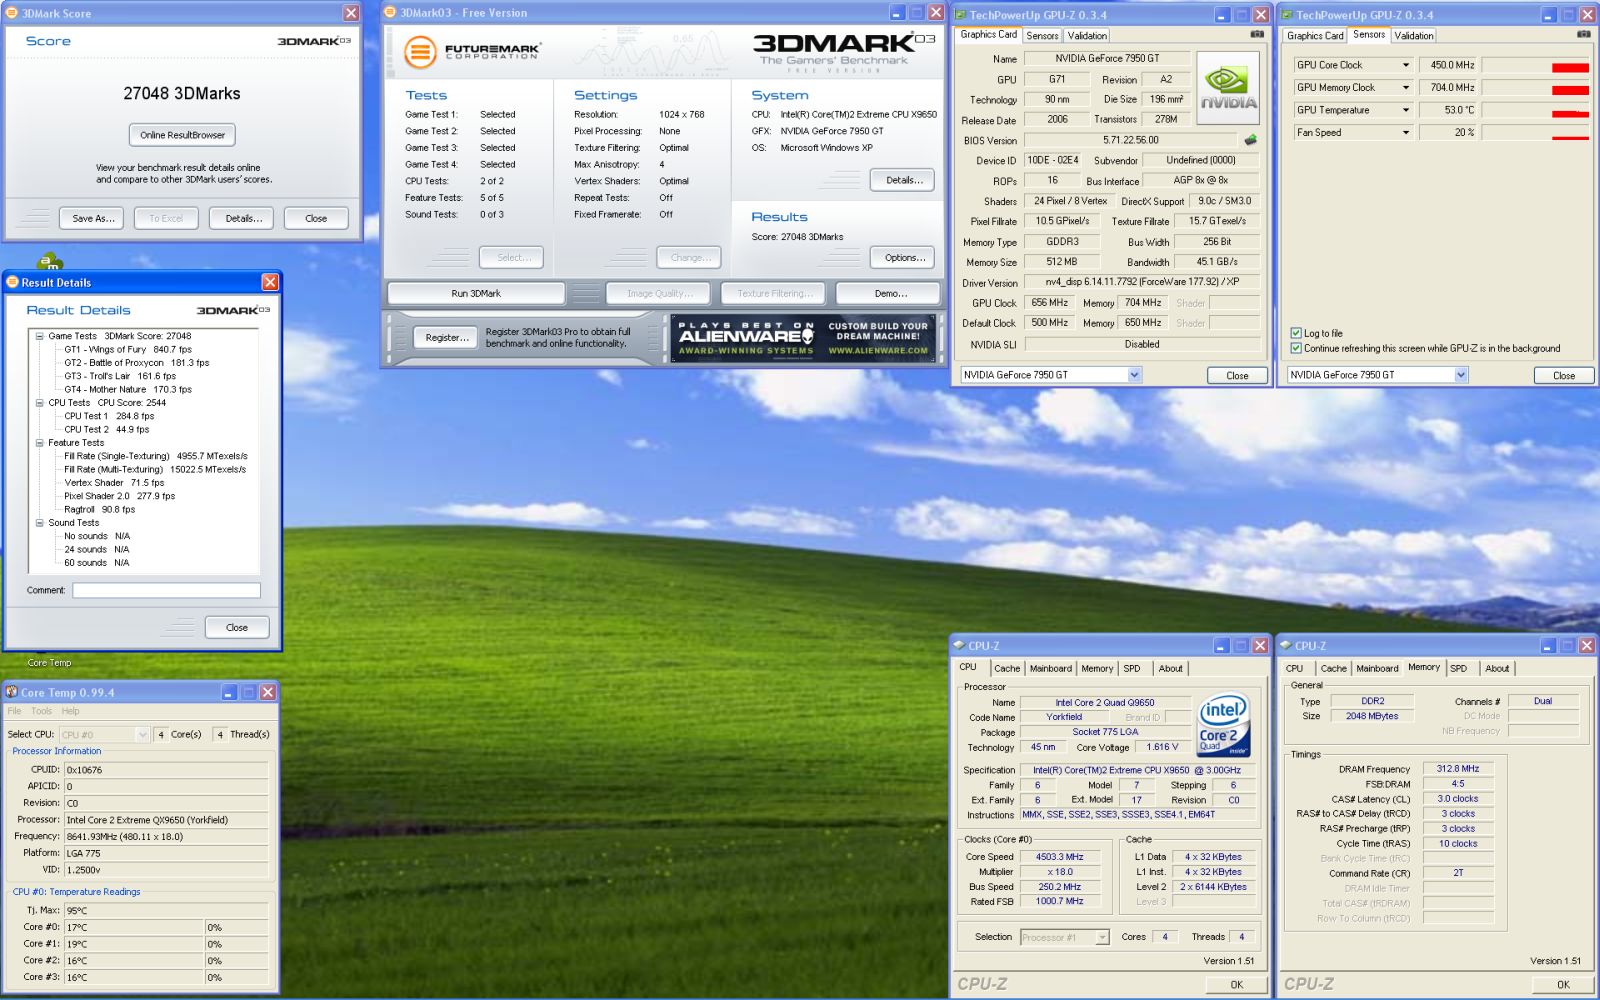The image size is (1600, 1000).
Task: Toggle Continue refreshing in background checkbox
Action: click(1296, 348)
